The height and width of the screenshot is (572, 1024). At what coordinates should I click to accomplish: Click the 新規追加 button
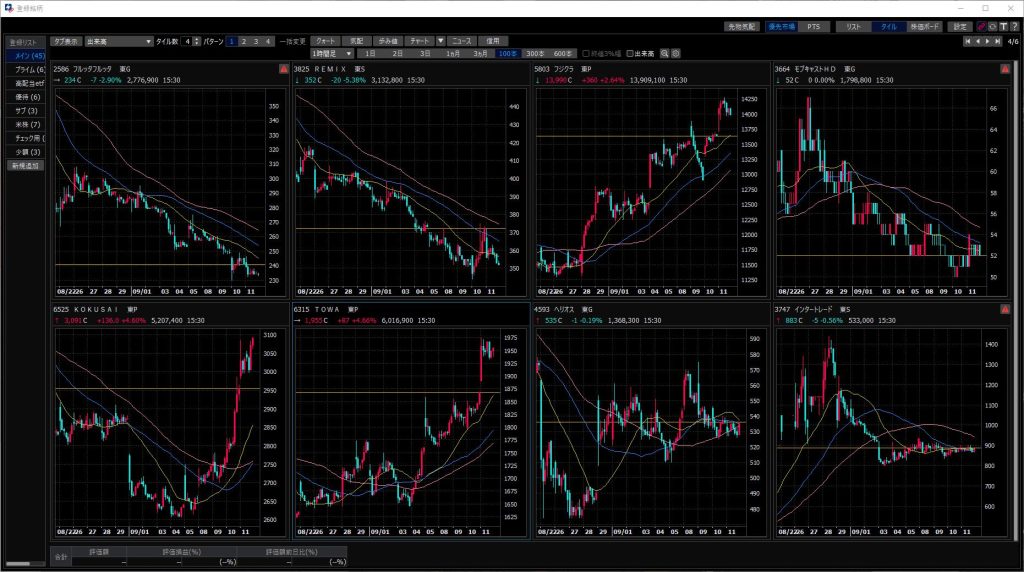[25, 165]
